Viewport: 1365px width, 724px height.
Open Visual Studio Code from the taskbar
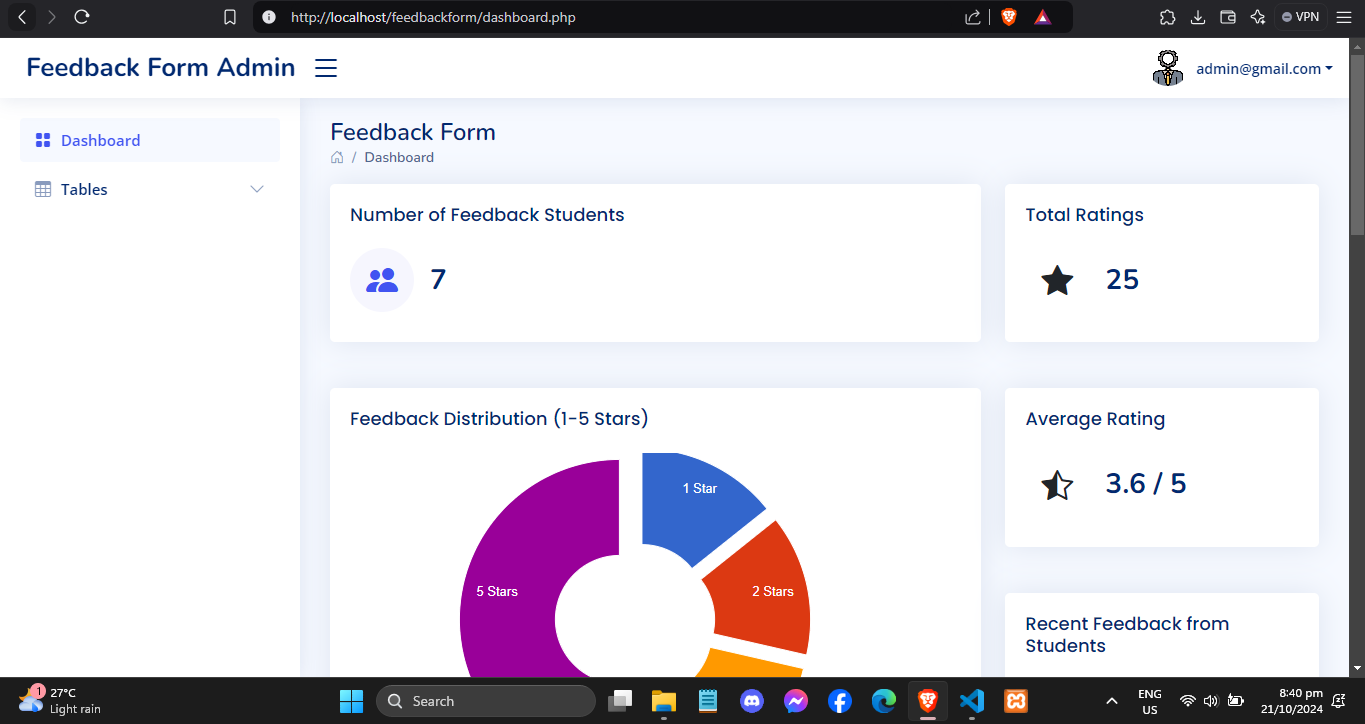971,701
